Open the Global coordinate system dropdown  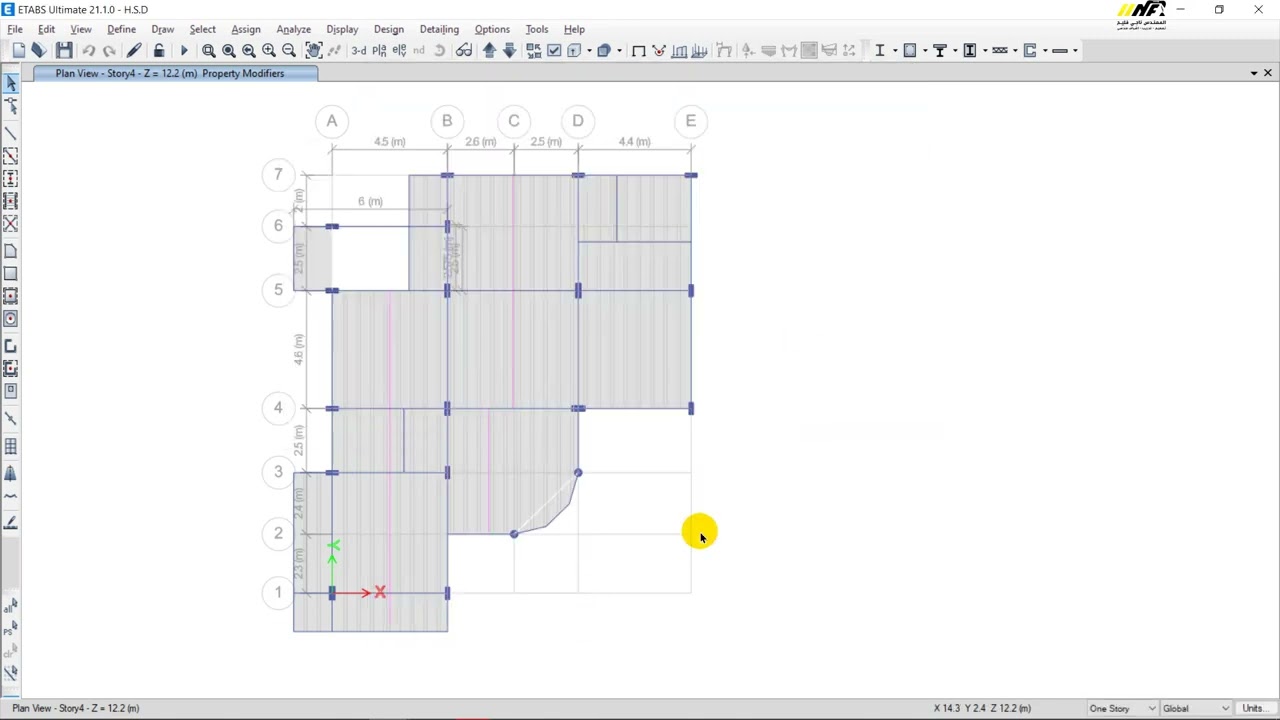[x=1196, y=708]
